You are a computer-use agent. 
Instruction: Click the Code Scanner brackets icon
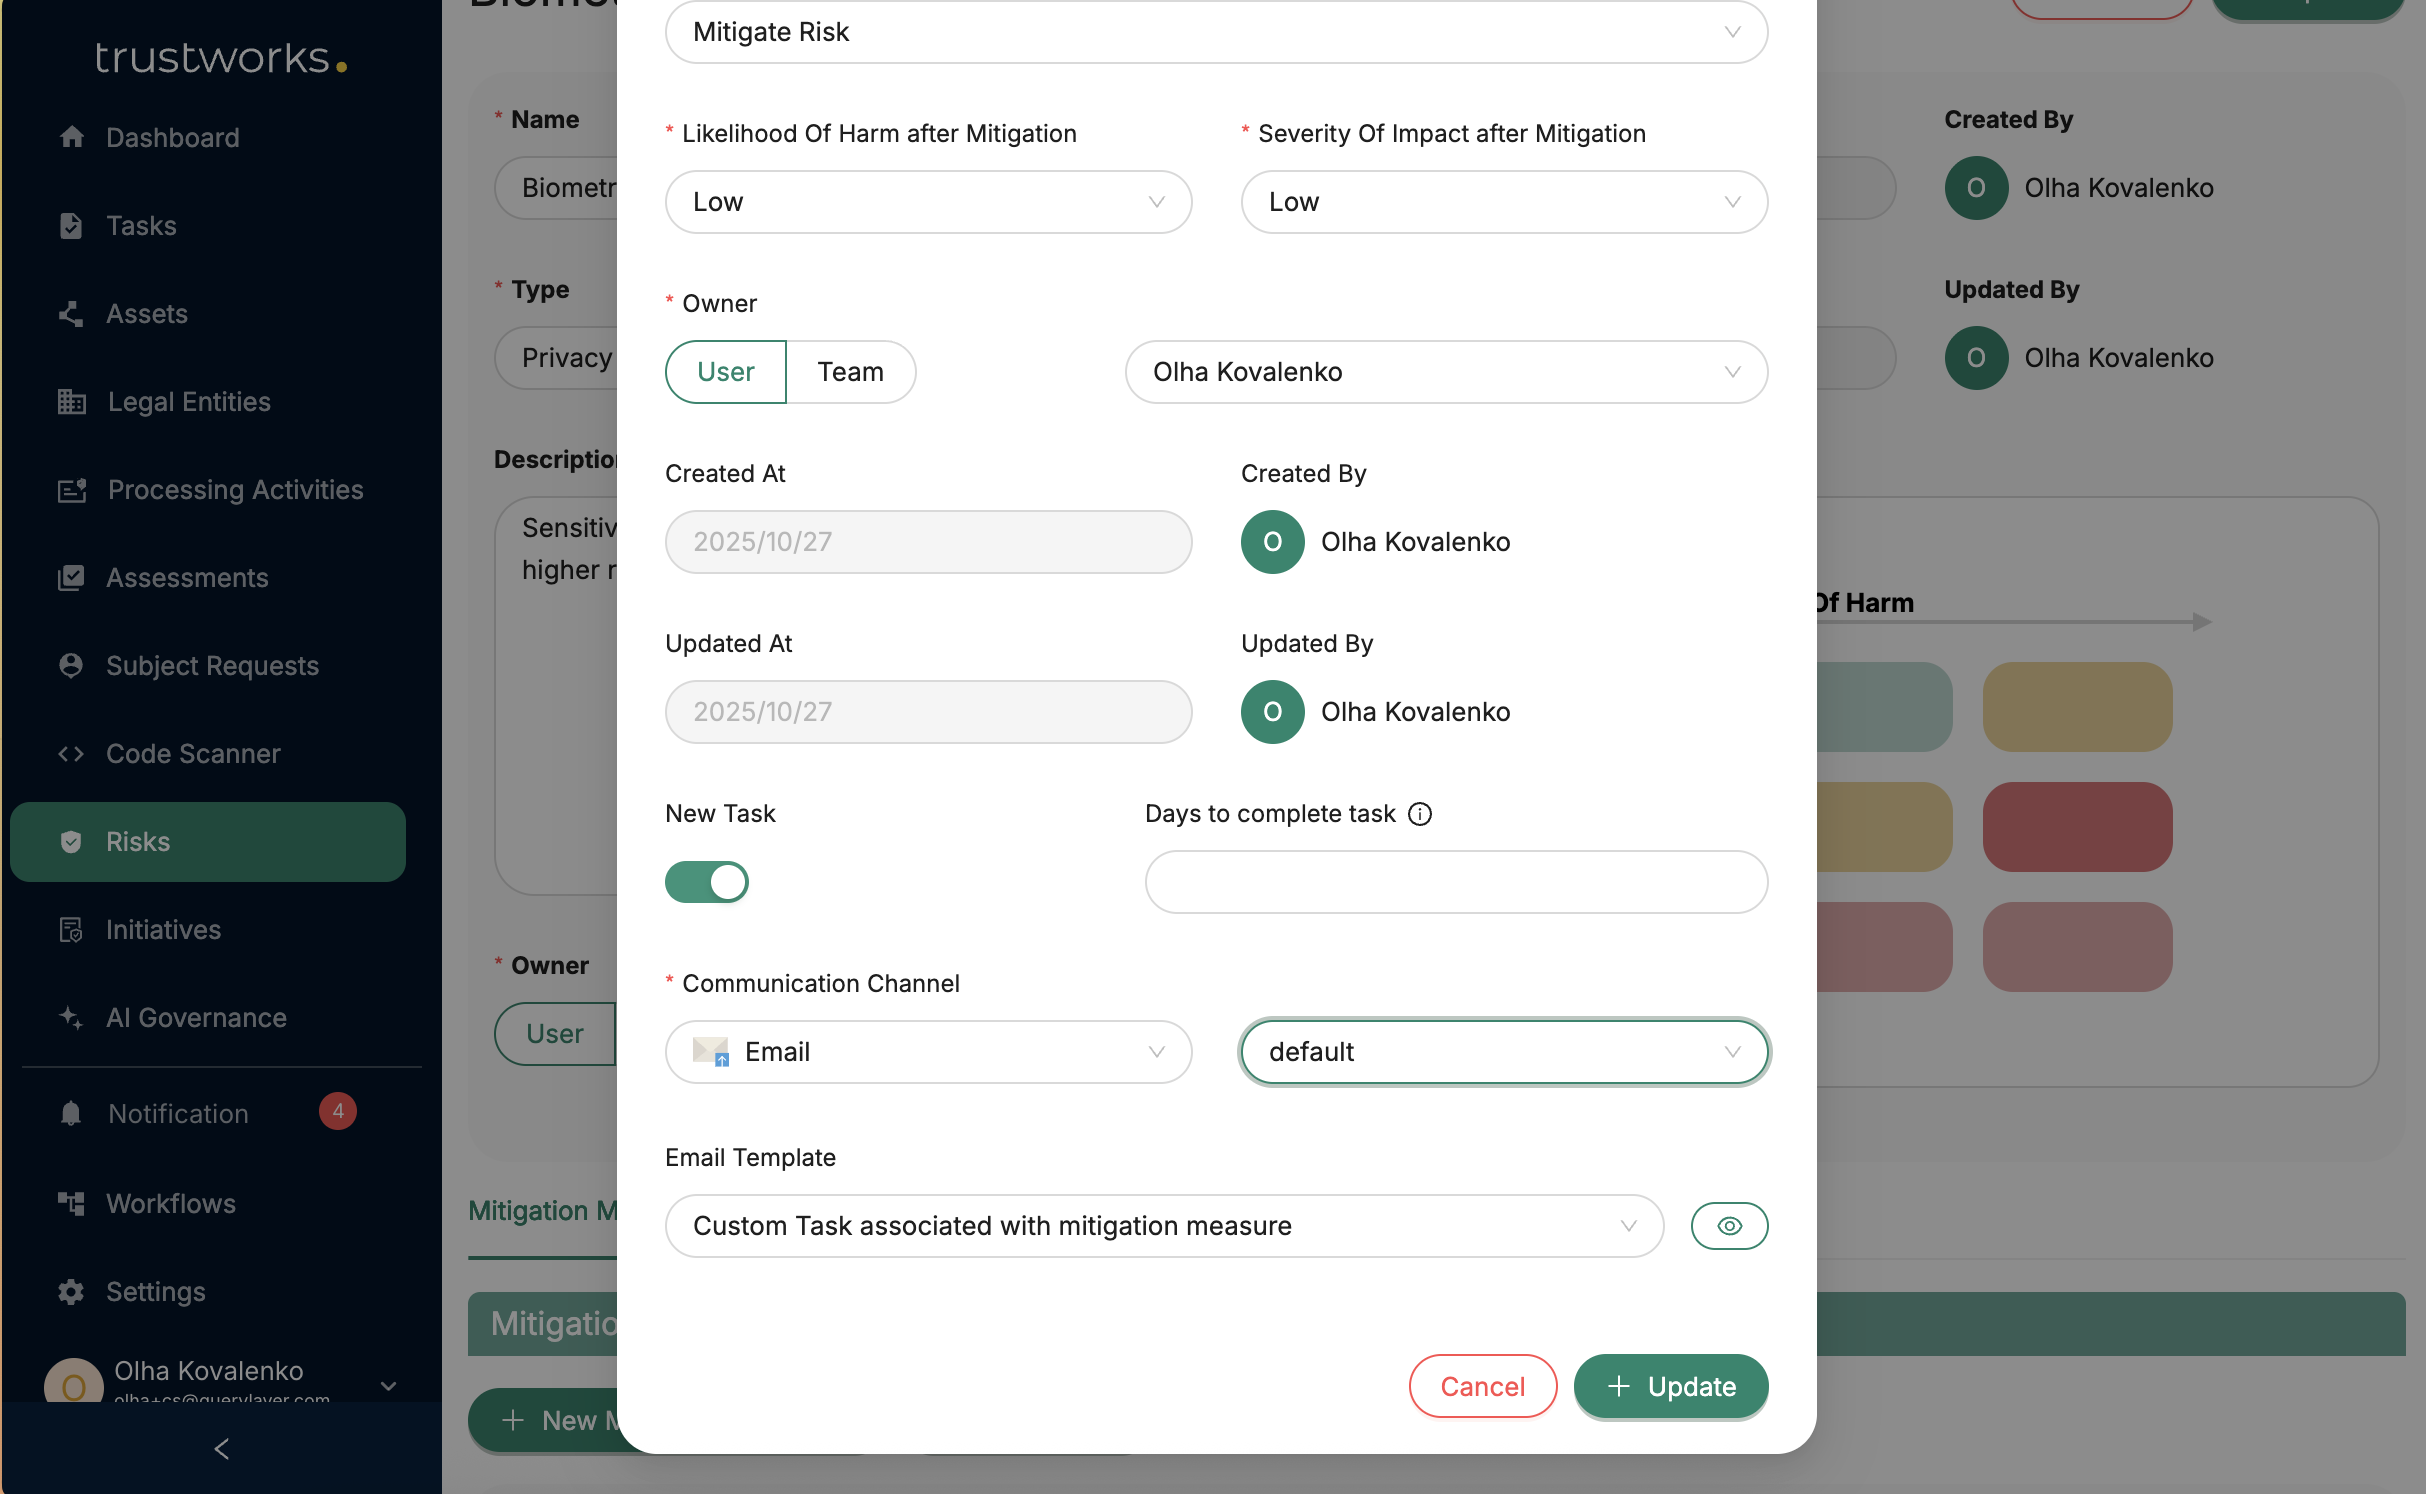point(71,754)
